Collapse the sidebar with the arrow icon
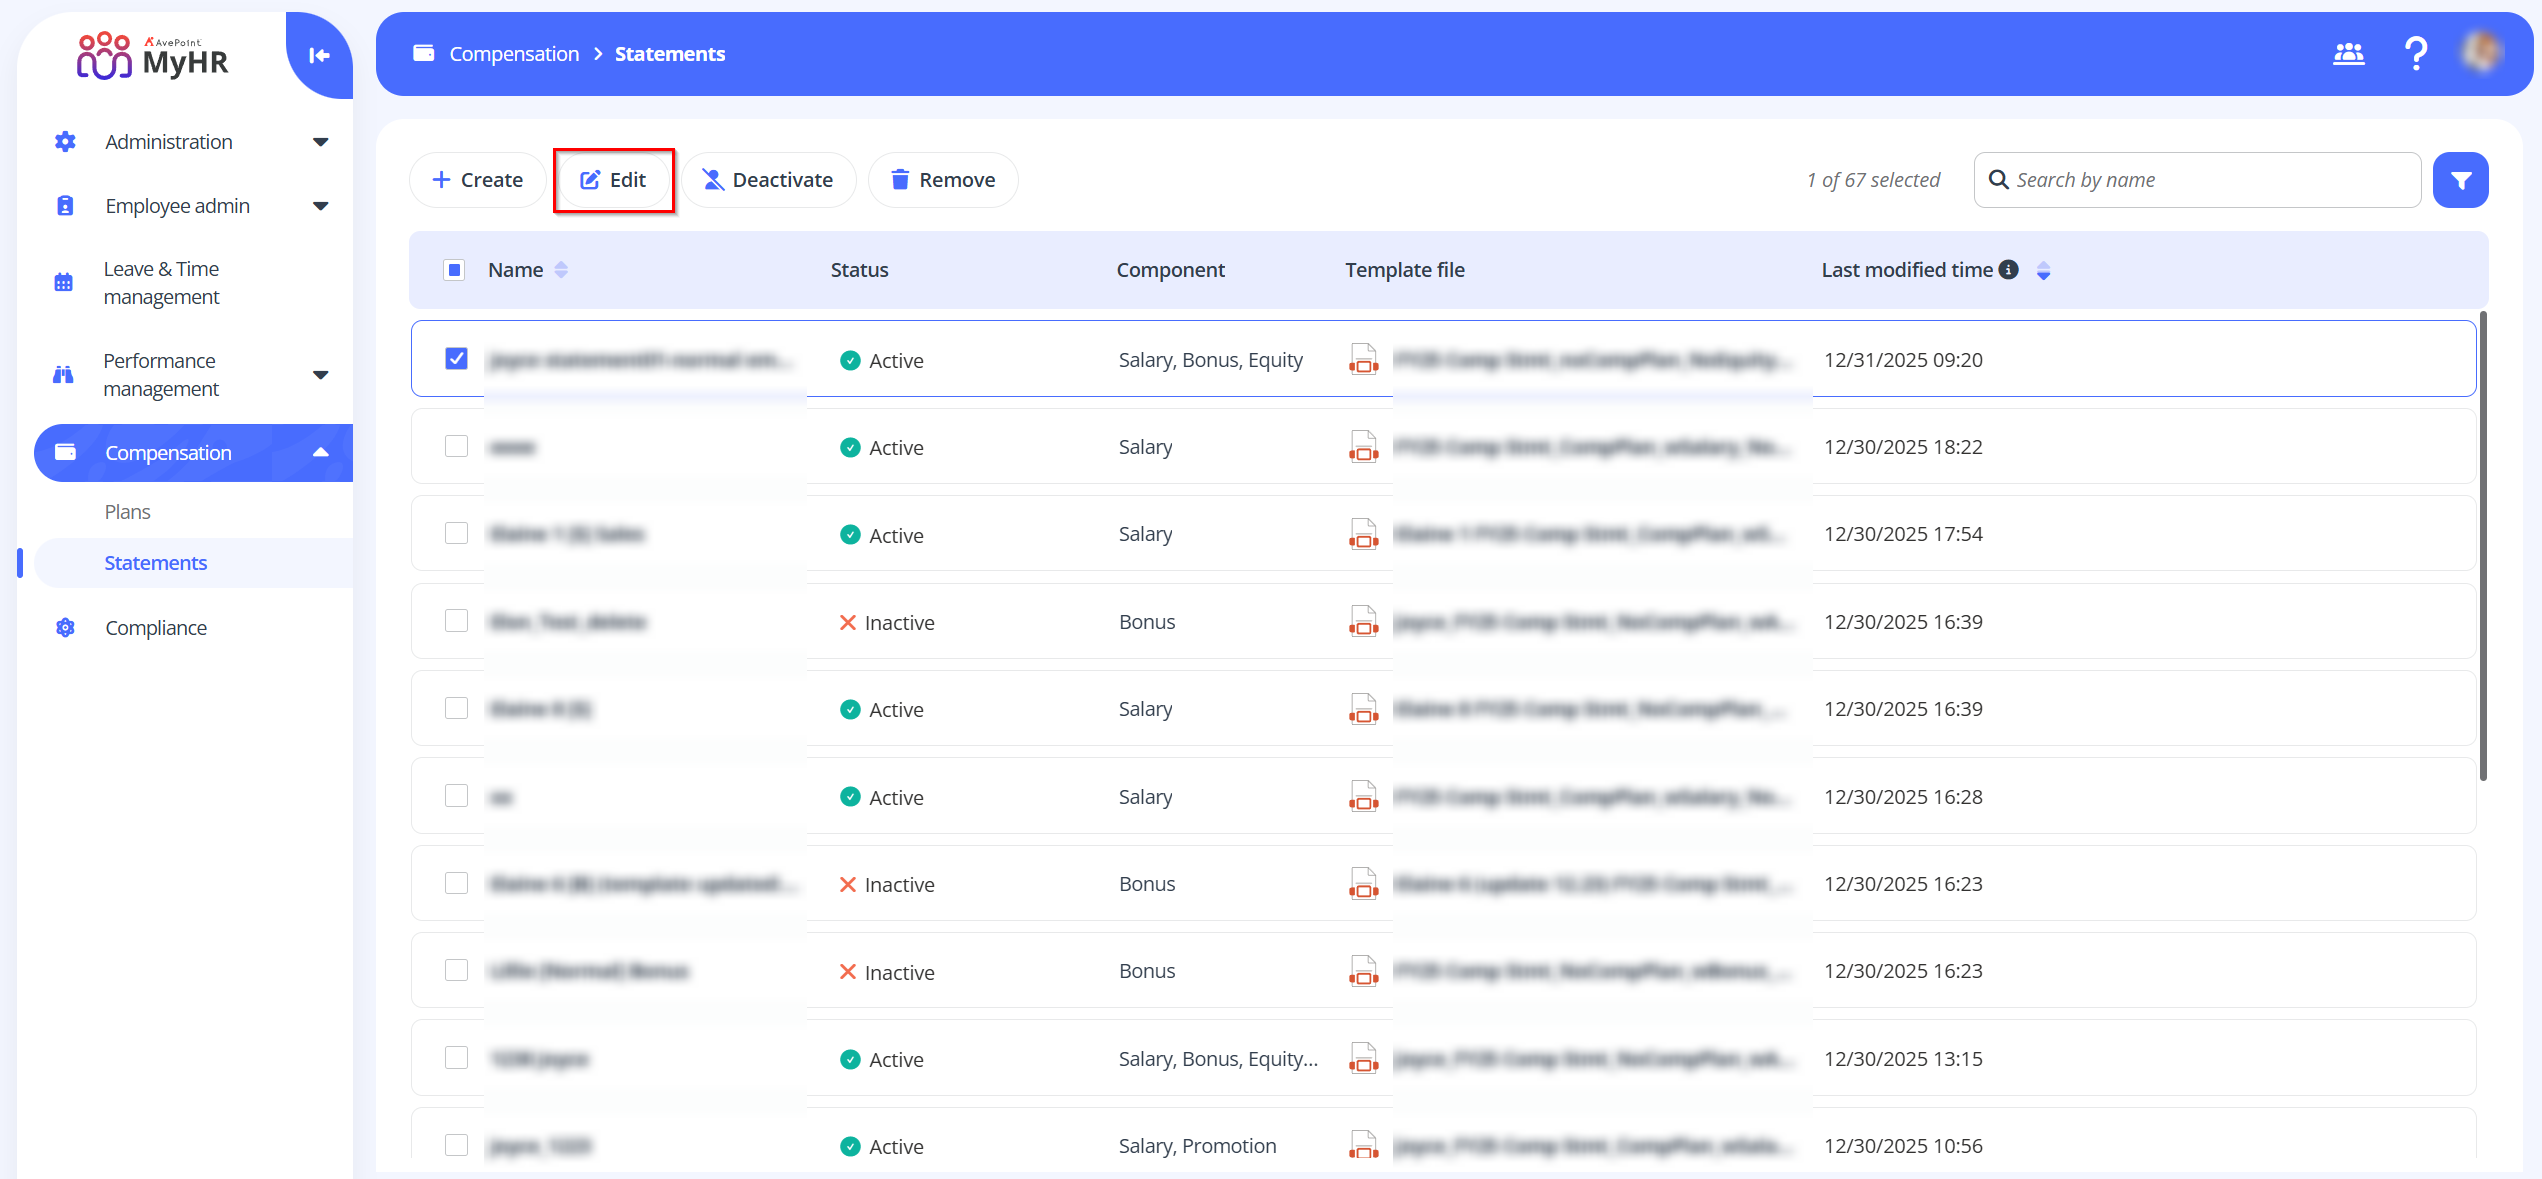This screenshot has width=2542, height=1179. pos(319,56)
